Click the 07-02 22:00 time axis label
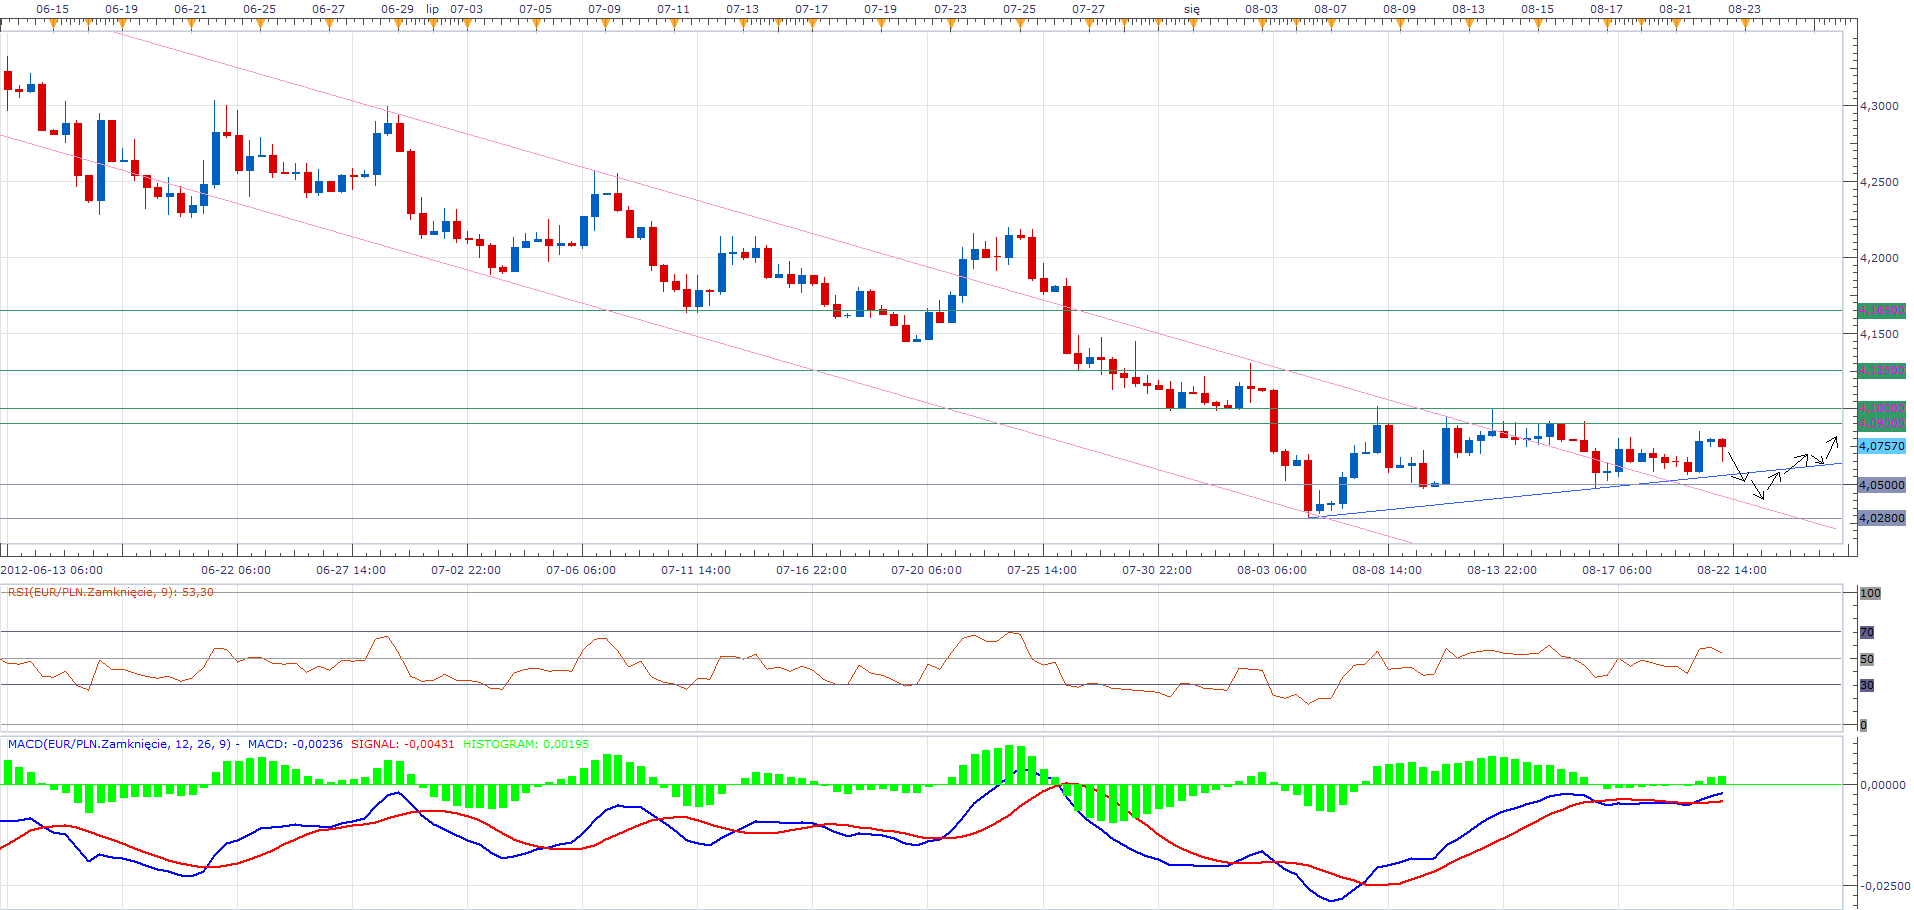This screenshot has height=910, width=1914. click(466, 570)
